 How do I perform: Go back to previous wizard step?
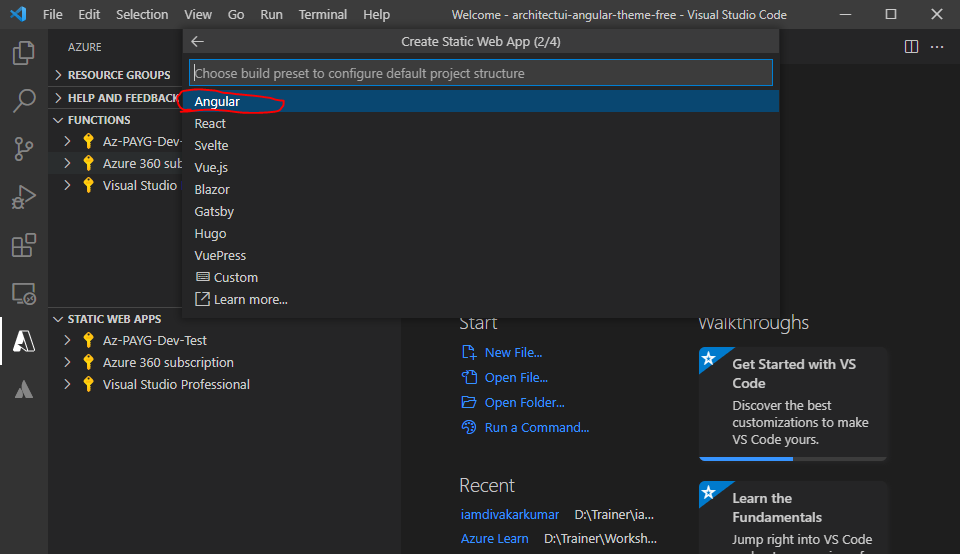(x=197, y=42)
